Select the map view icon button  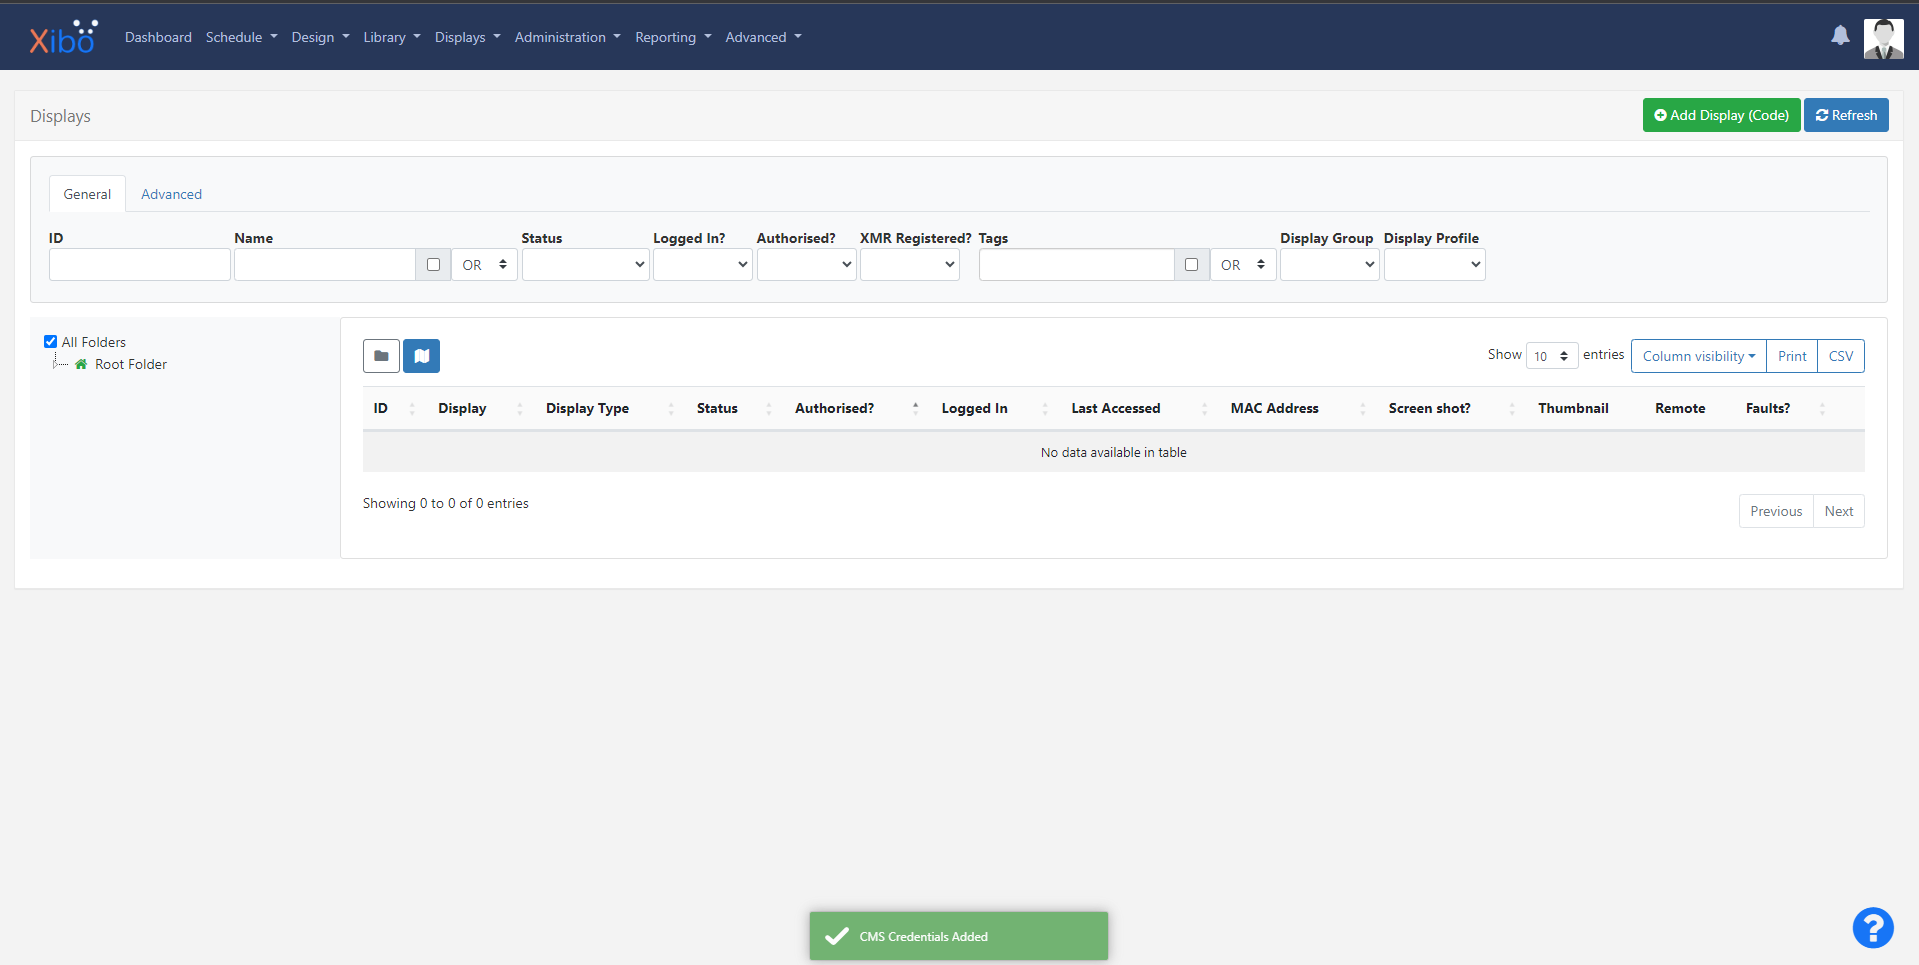[421, 355]
